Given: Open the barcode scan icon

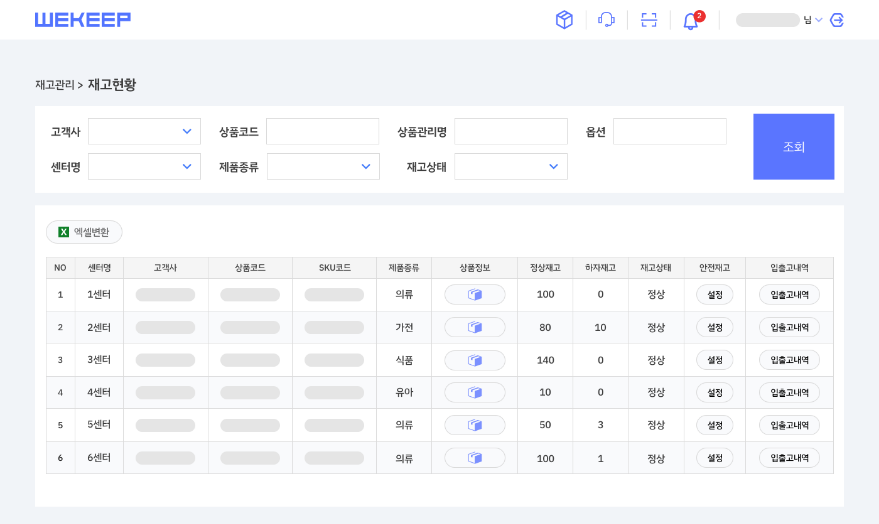Looking at the screenshot, I should click(649, 20).
